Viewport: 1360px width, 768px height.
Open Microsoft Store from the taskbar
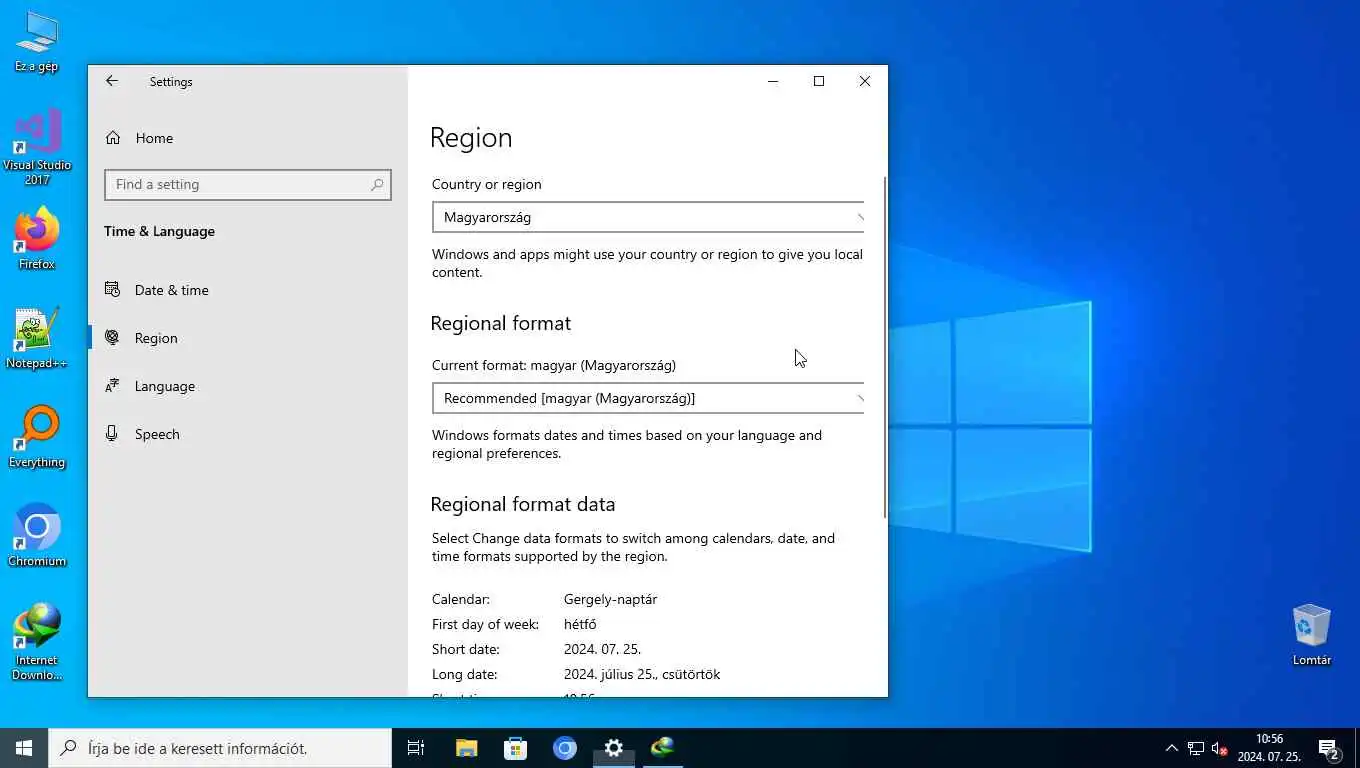pos(515,748)
